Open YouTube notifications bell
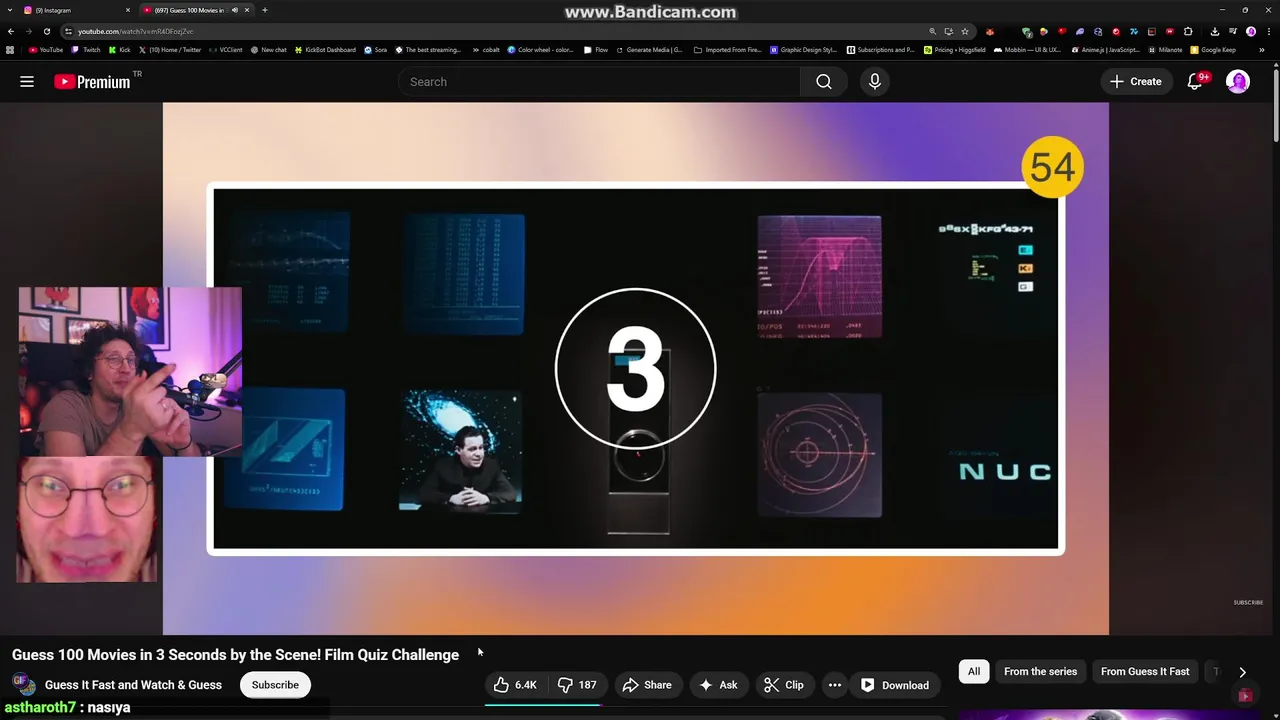The image size is (1280, 720). 1195,82
